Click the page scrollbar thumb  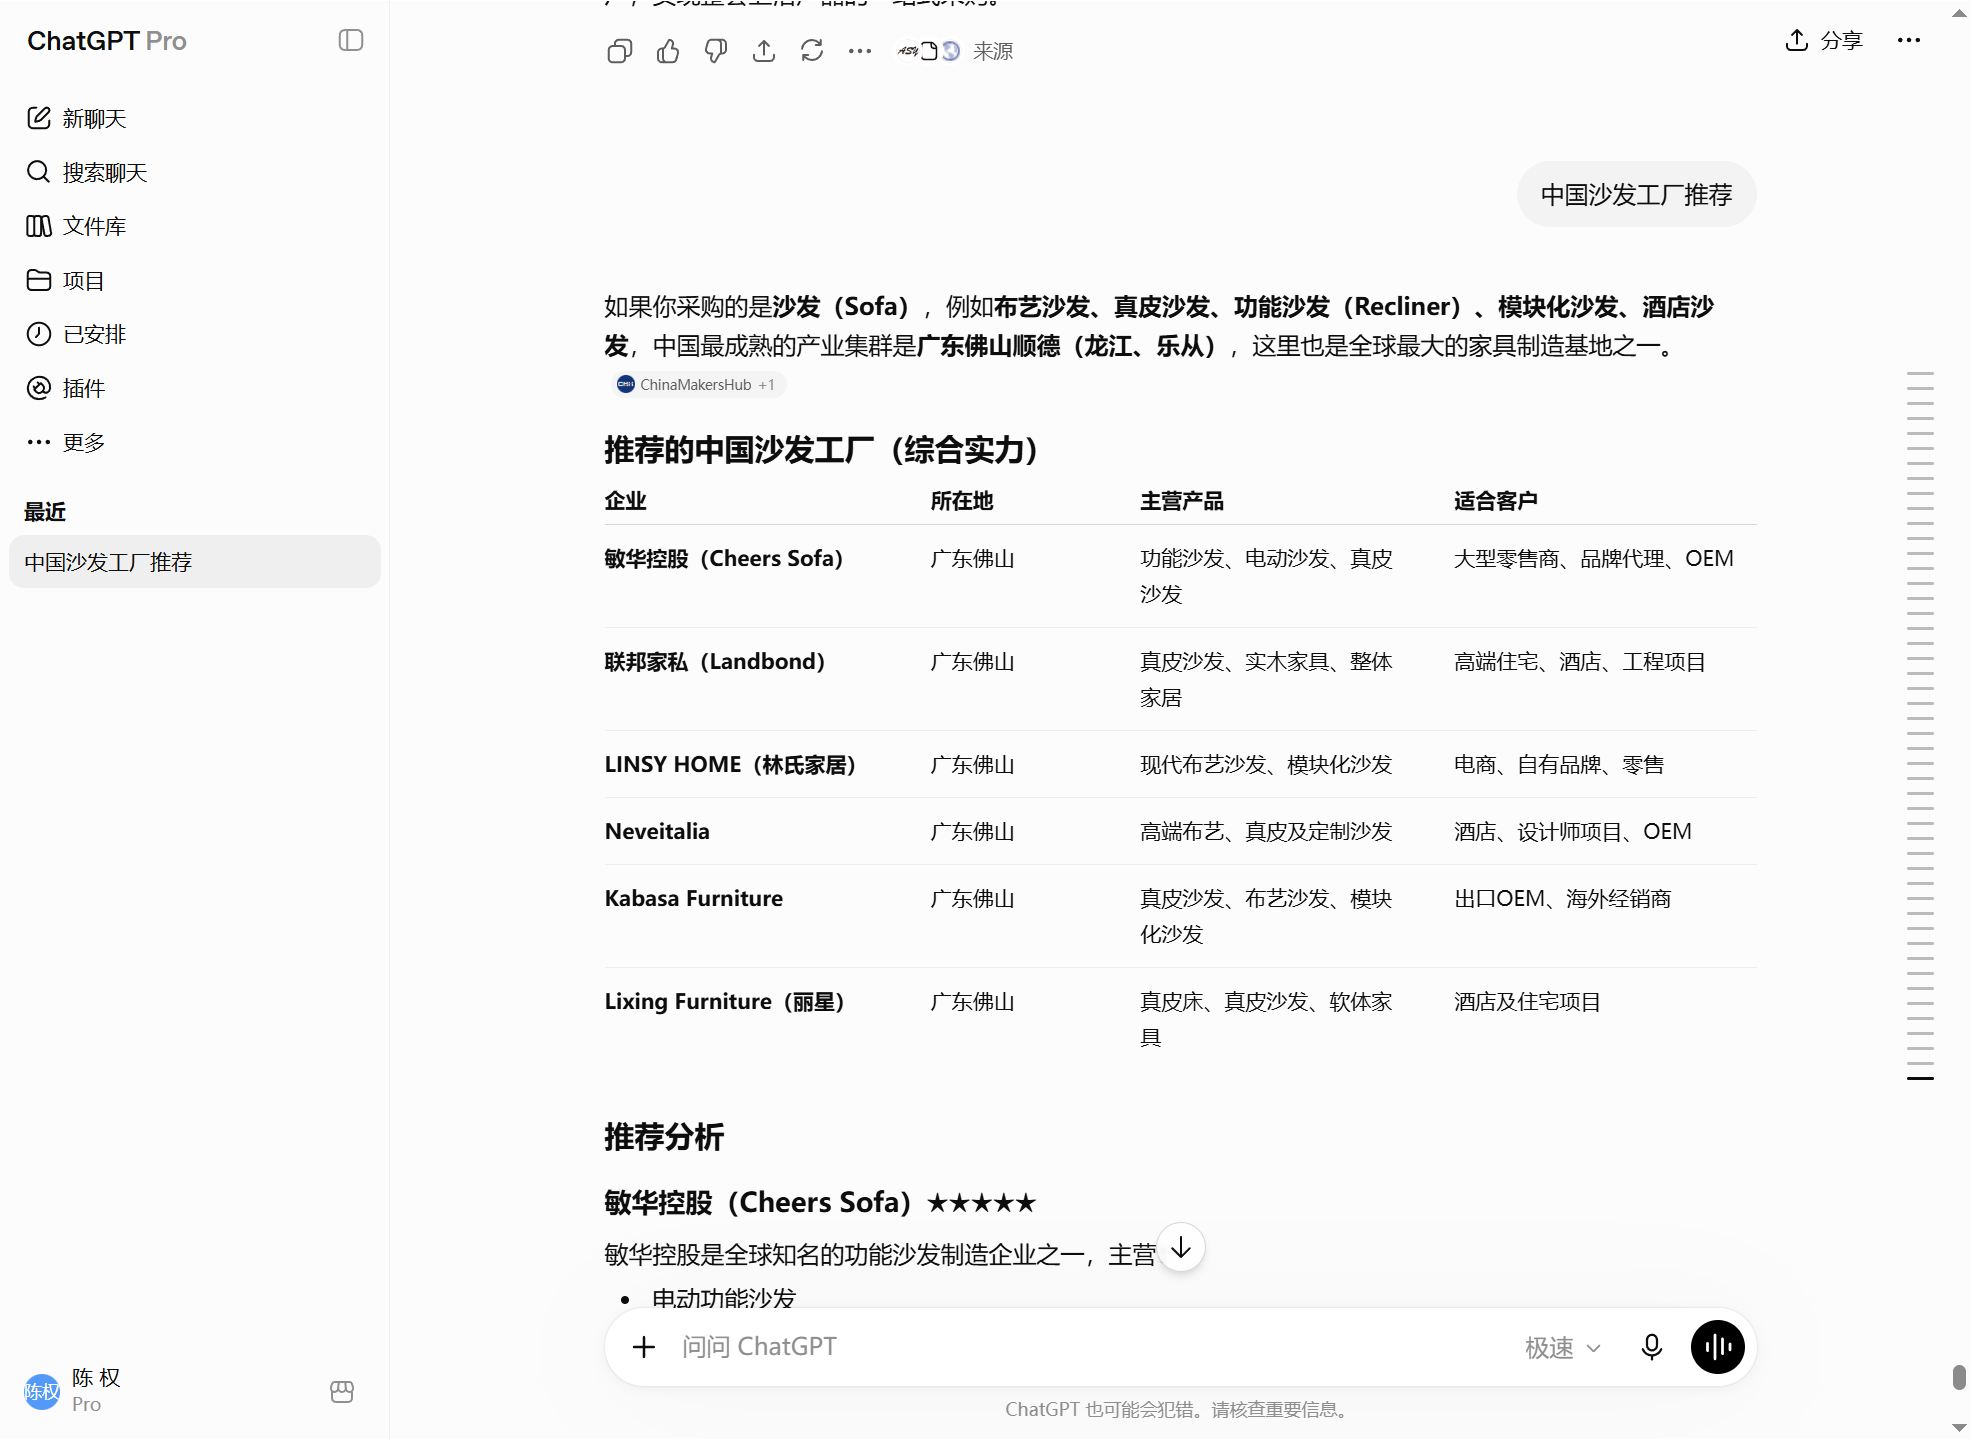(1959, 1377)
